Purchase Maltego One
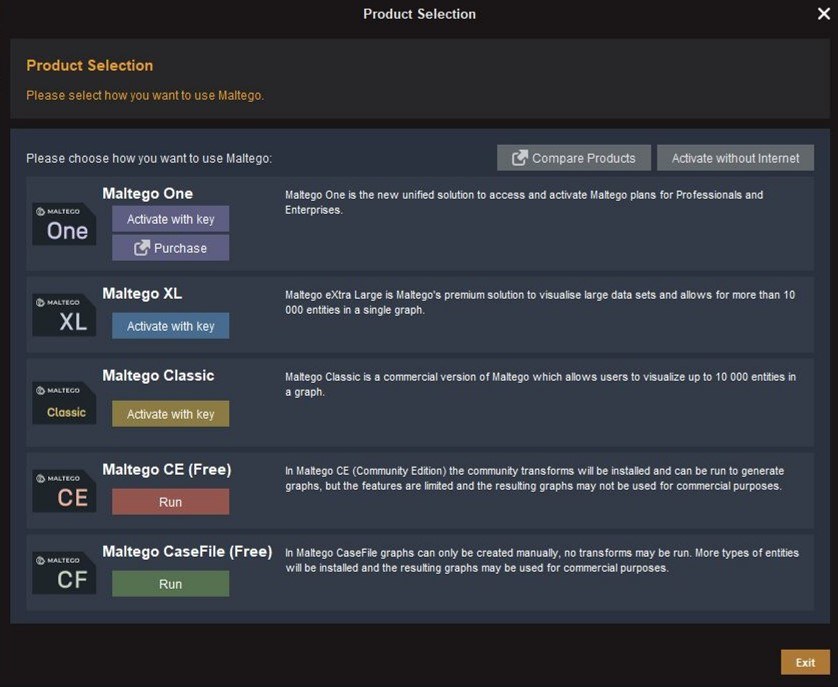This screenshot has height=687, width=838. pyautogui.click(x=170, y=248)
